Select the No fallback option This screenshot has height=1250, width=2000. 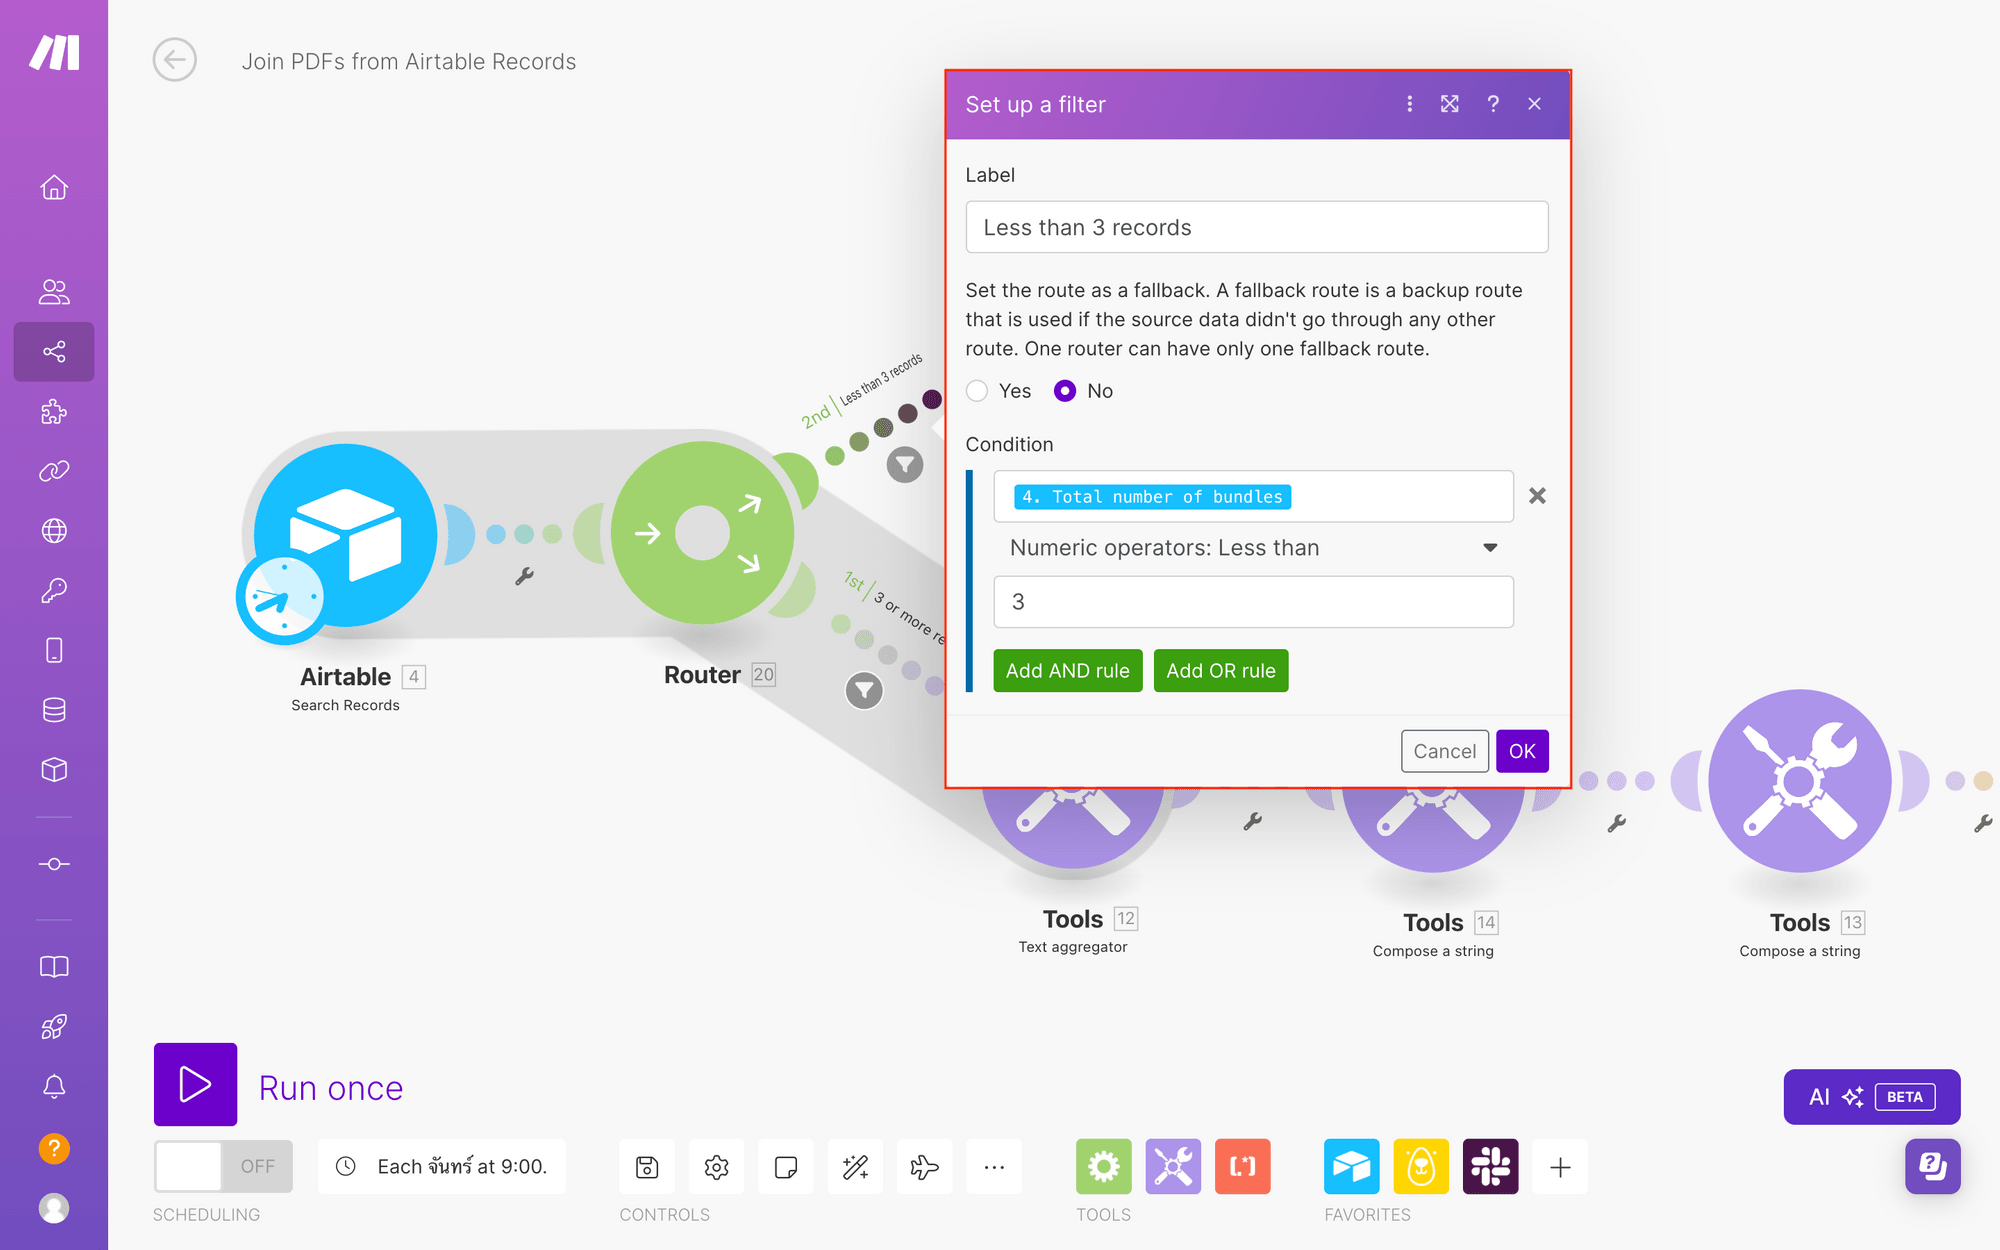1065,391
